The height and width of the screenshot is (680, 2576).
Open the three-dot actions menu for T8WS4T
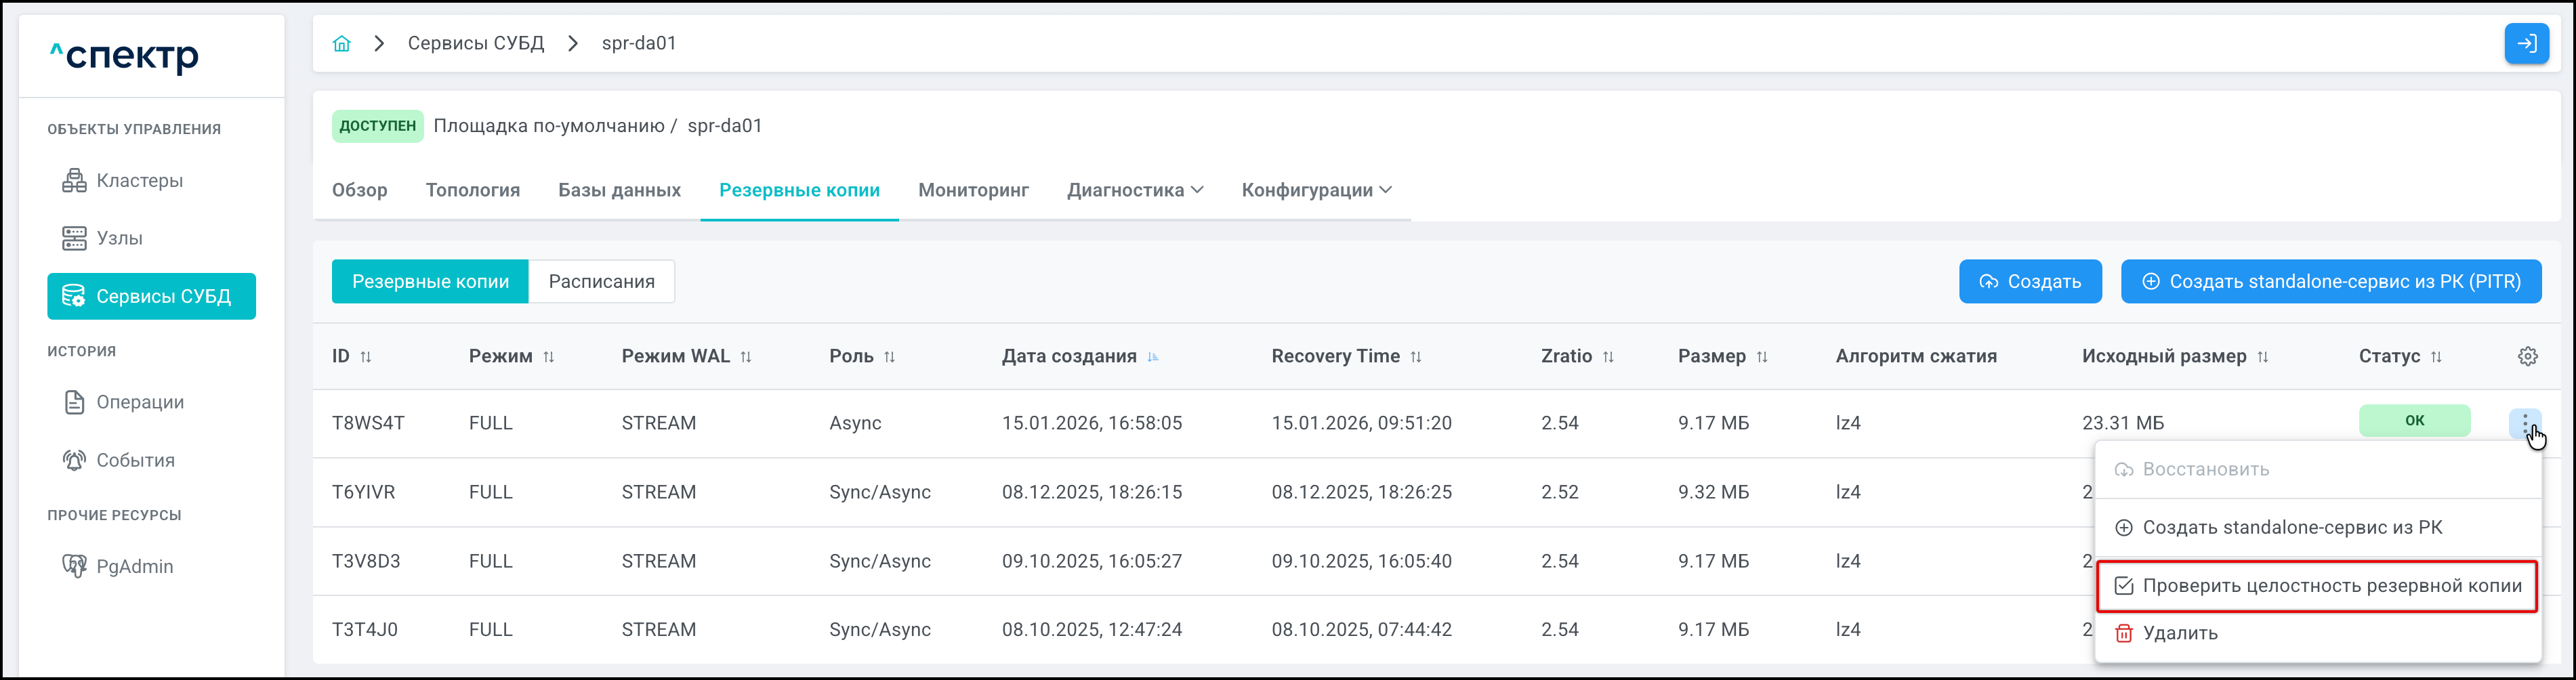tap(2525, 423)
